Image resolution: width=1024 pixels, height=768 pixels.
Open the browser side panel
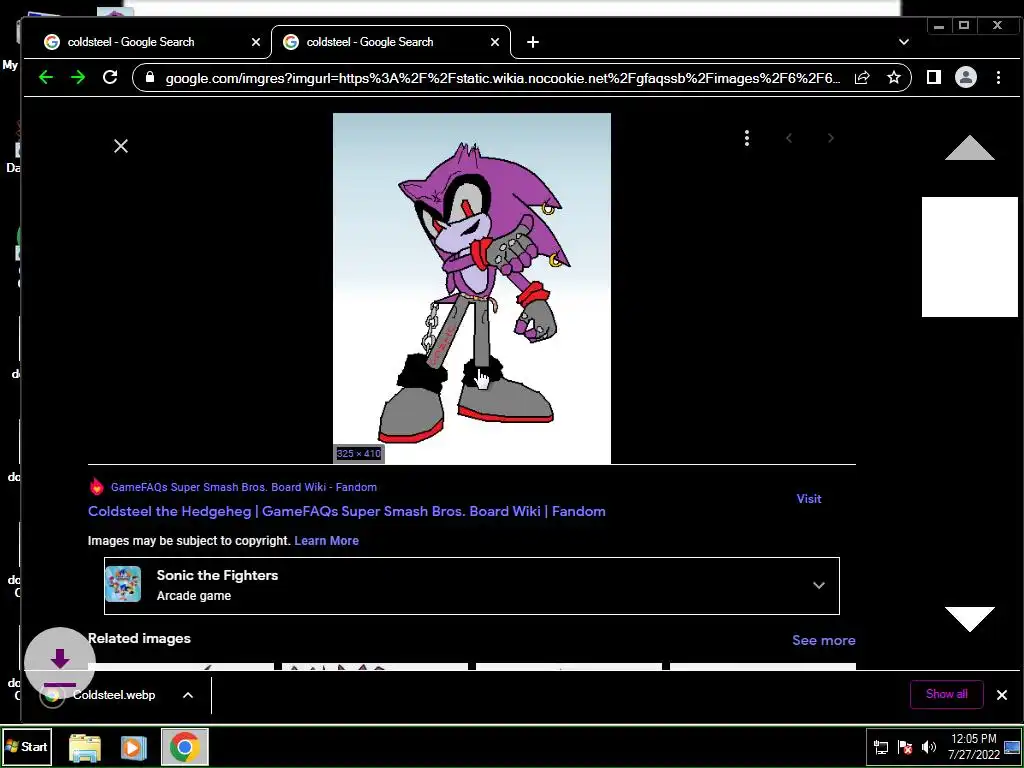pyautogui.click(x=933, y=77)
